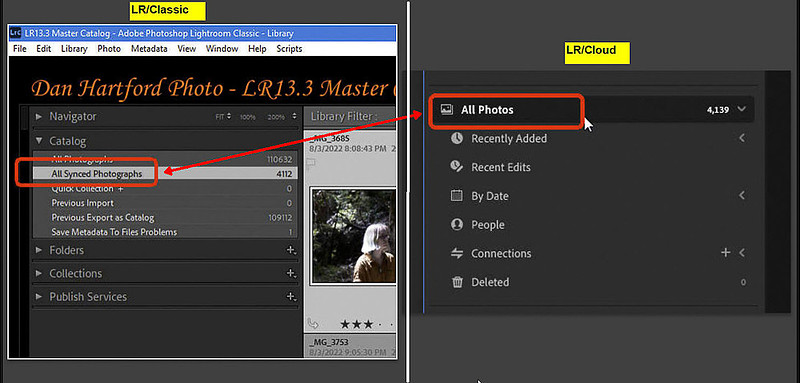Click the flag icon on _MG_3685 cell
Image resolution: width=800 pixels, height=383 pixels.
pos(311,163)
